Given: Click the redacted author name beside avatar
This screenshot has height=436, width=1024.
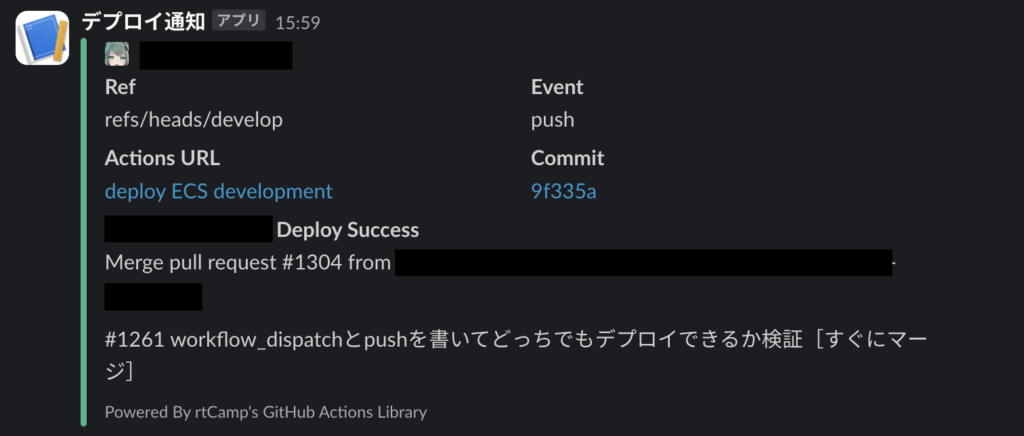Looking at the screenshot, I should (216, 55).
